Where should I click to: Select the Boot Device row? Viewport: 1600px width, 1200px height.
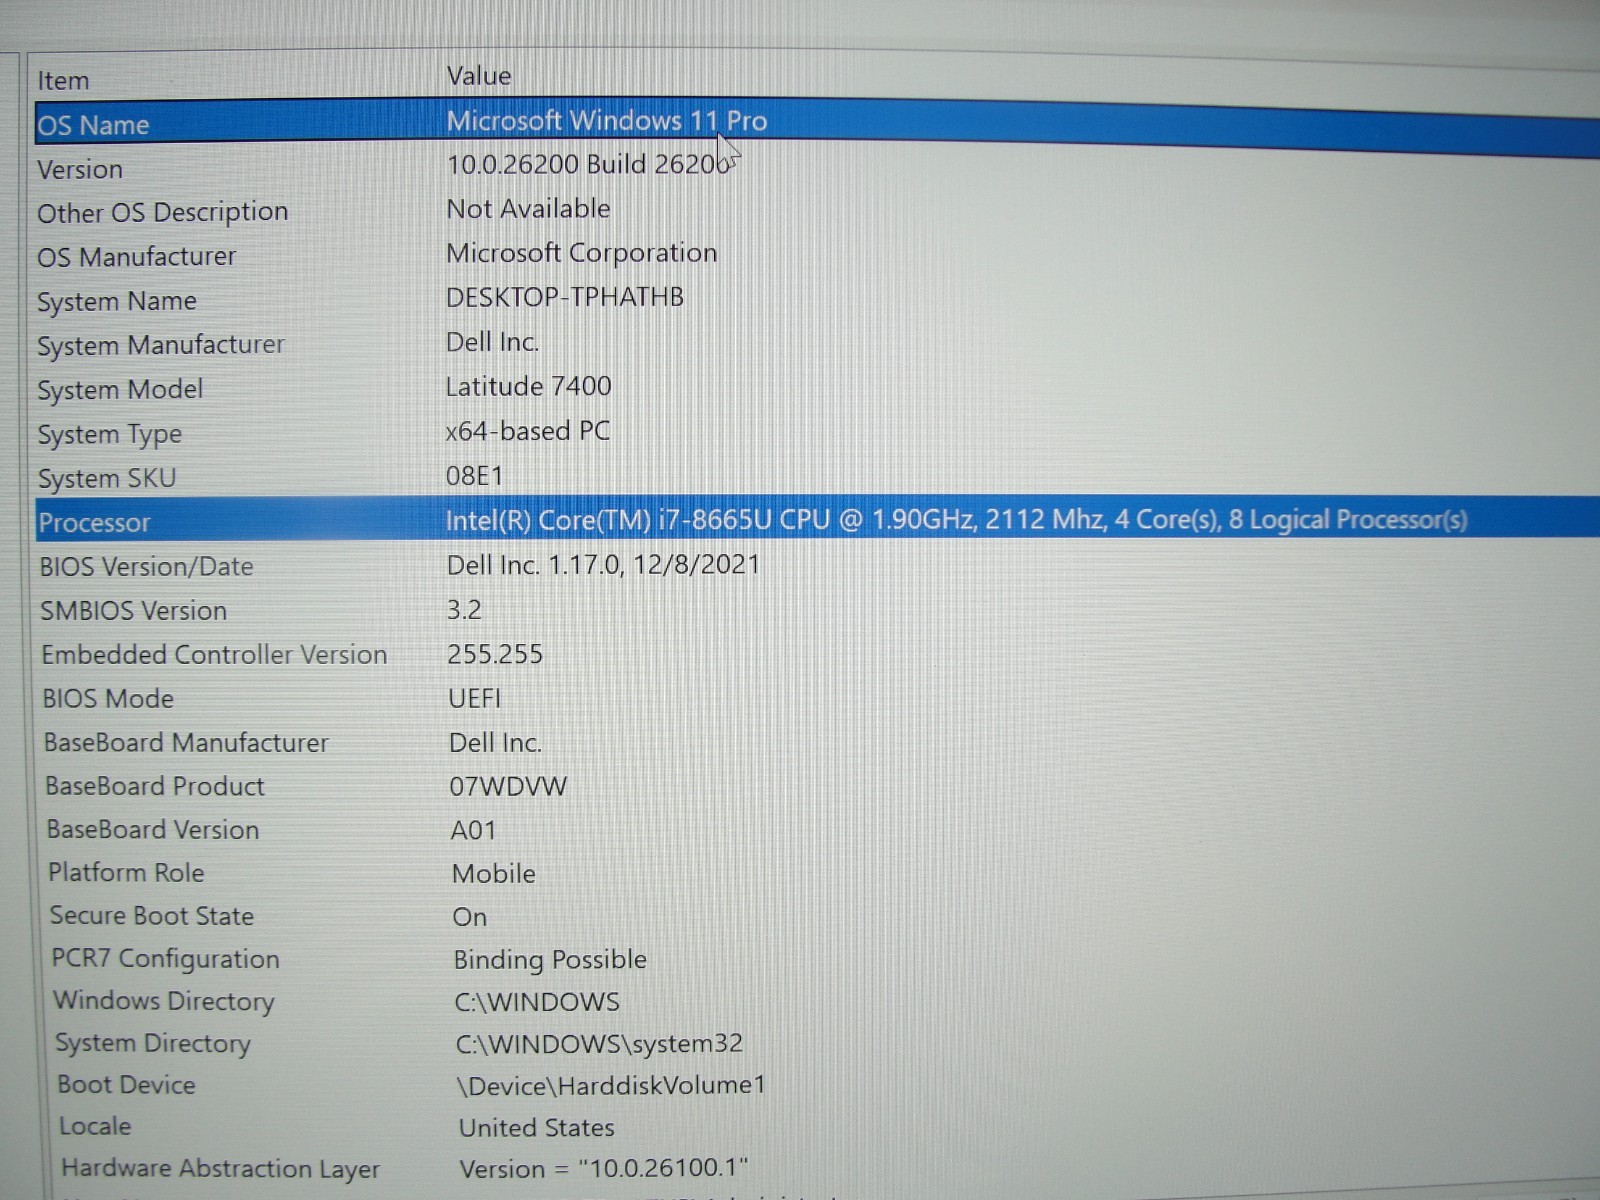click(x=126, y=1085)
